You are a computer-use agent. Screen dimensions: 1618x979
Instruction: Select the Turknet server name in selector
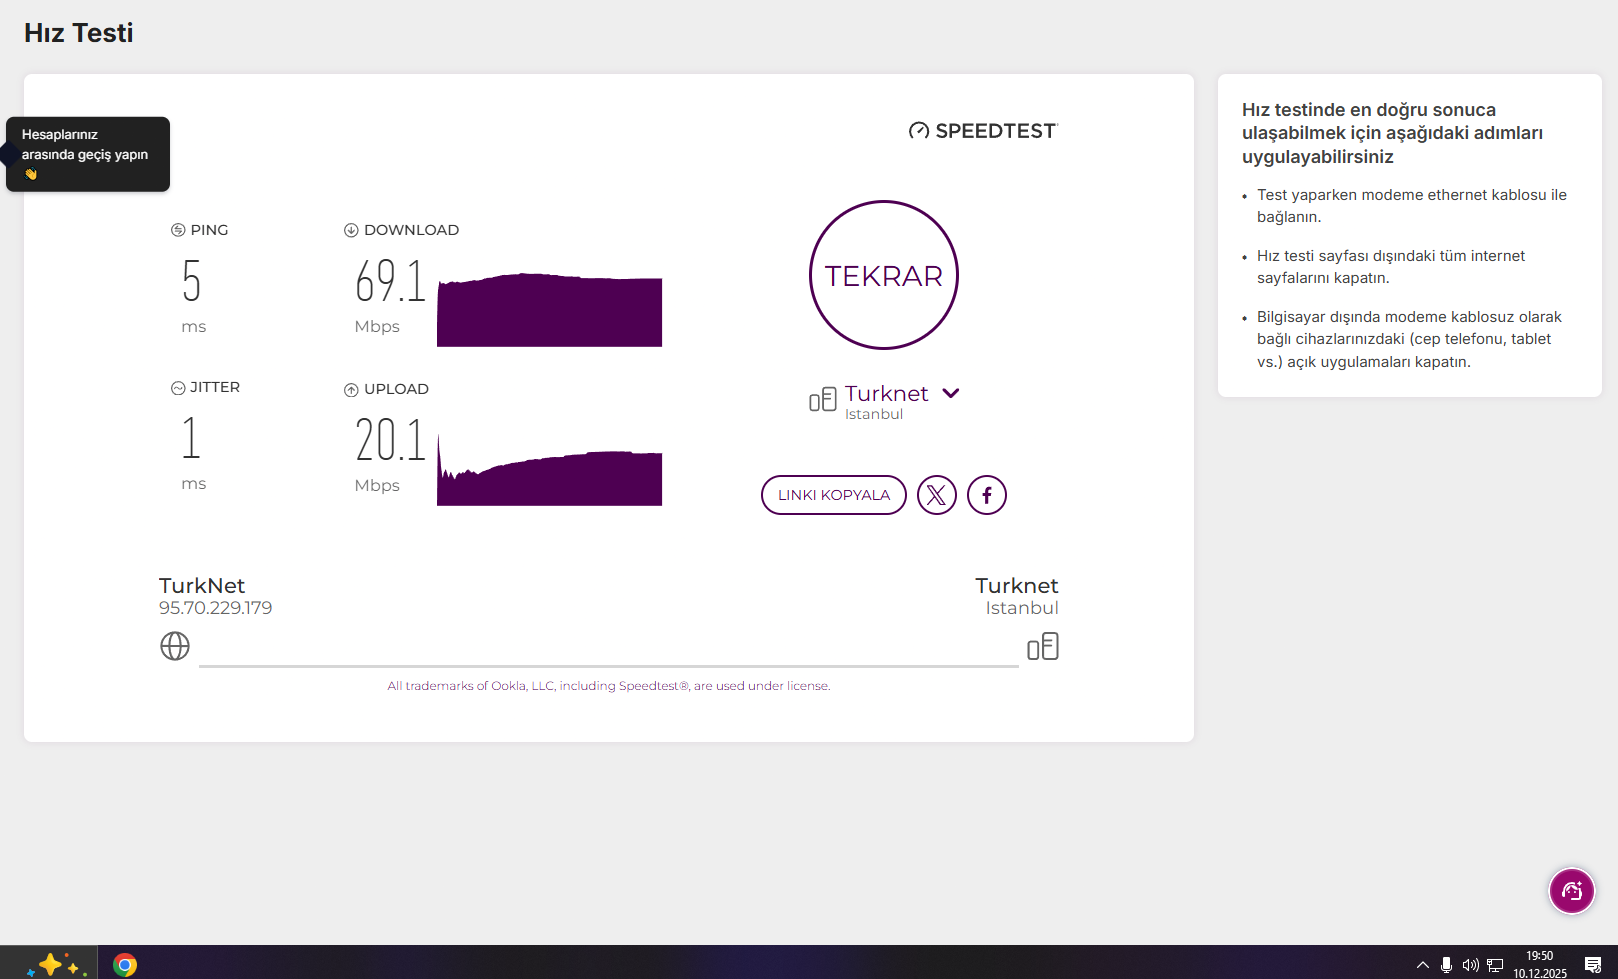(887, 393)
